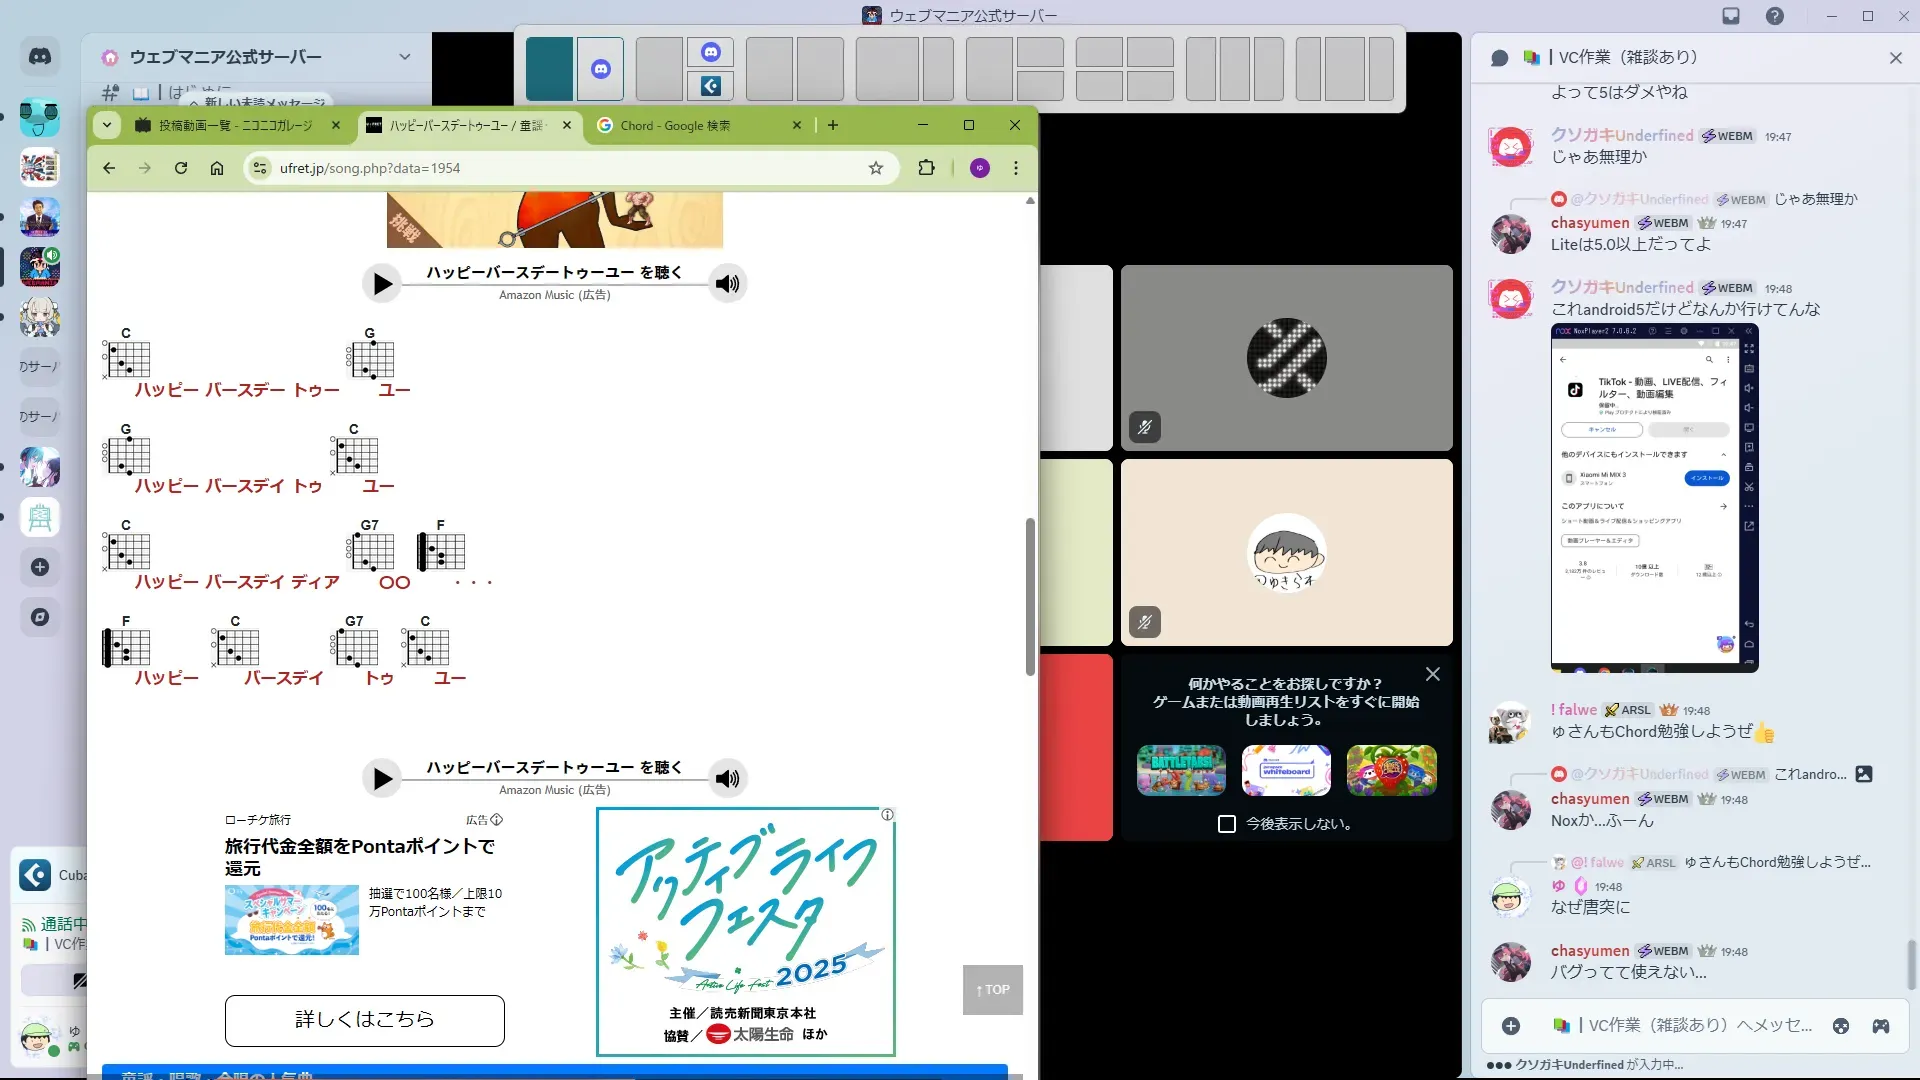Open the chat attachment plus button
This screenshot has height=1080, width=1920.
(x=1511, y=1026)
